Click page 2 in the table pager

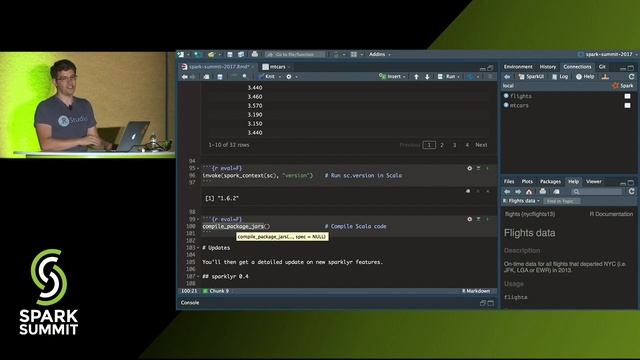pyautogui.click(x=442, y=145)
